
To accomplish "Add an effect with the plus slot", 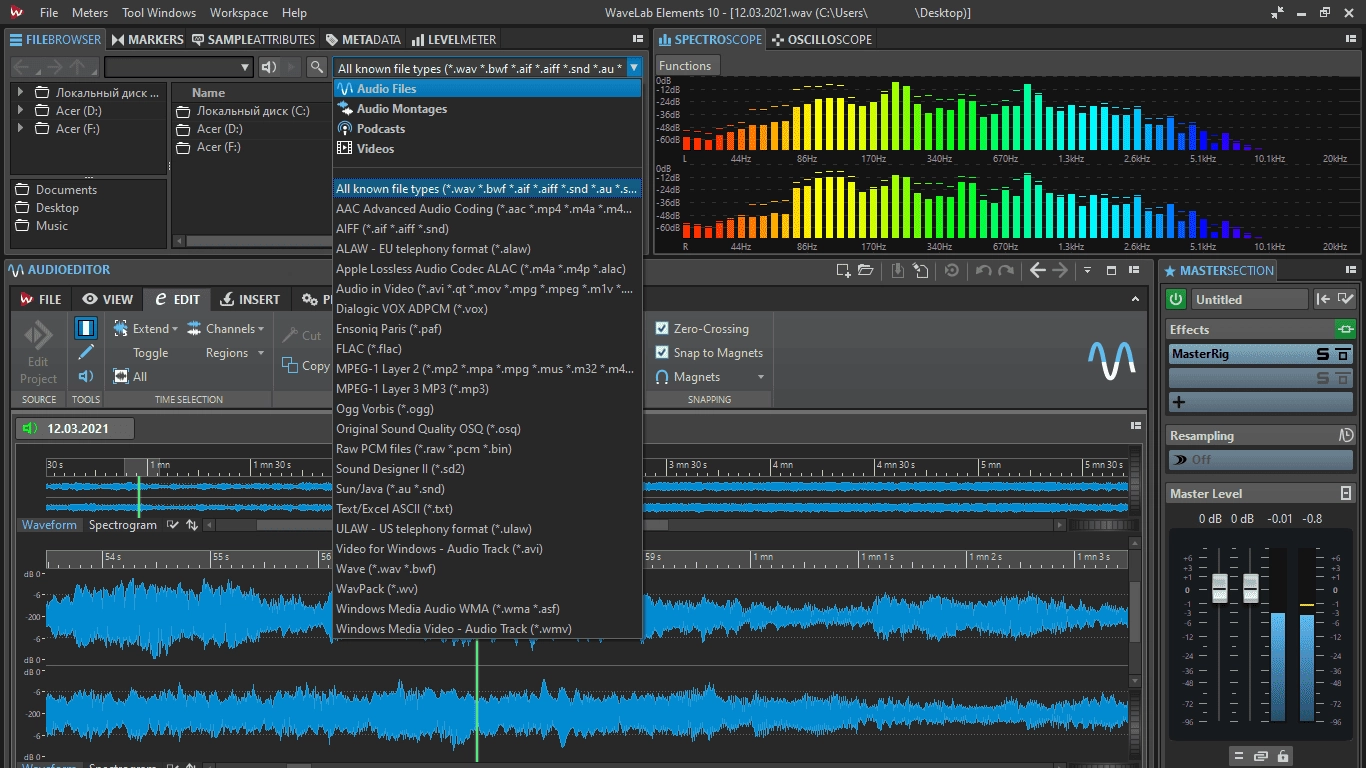I will point(1179,402).
